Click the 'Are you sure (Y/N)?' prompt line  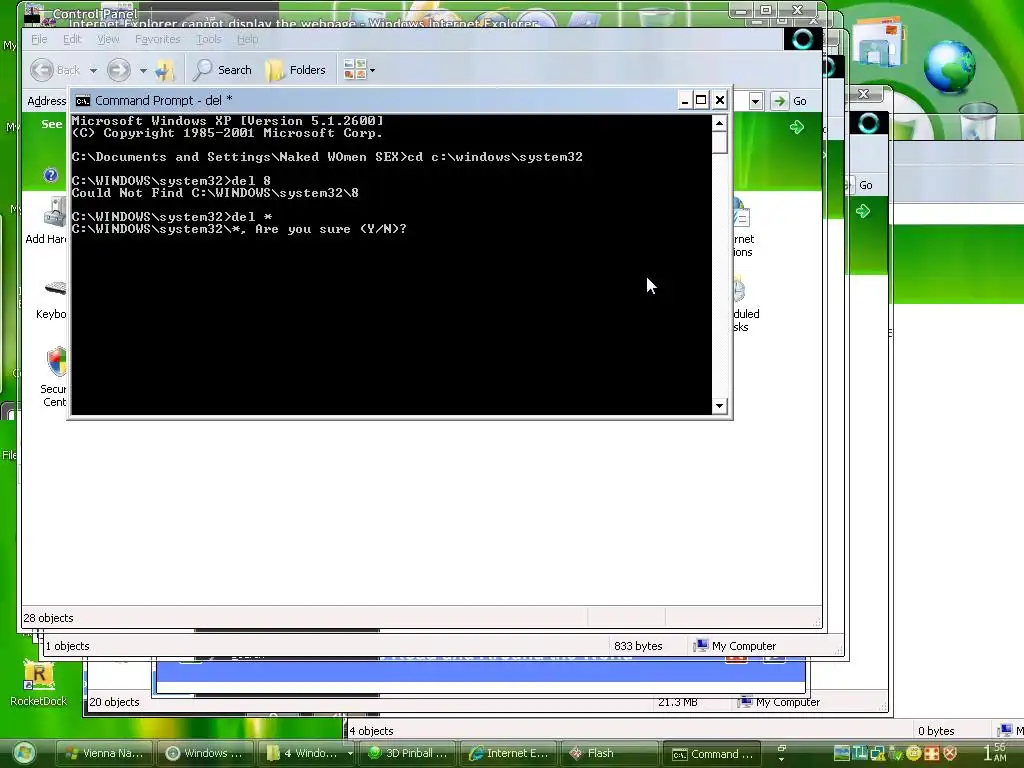coord(239,229)
